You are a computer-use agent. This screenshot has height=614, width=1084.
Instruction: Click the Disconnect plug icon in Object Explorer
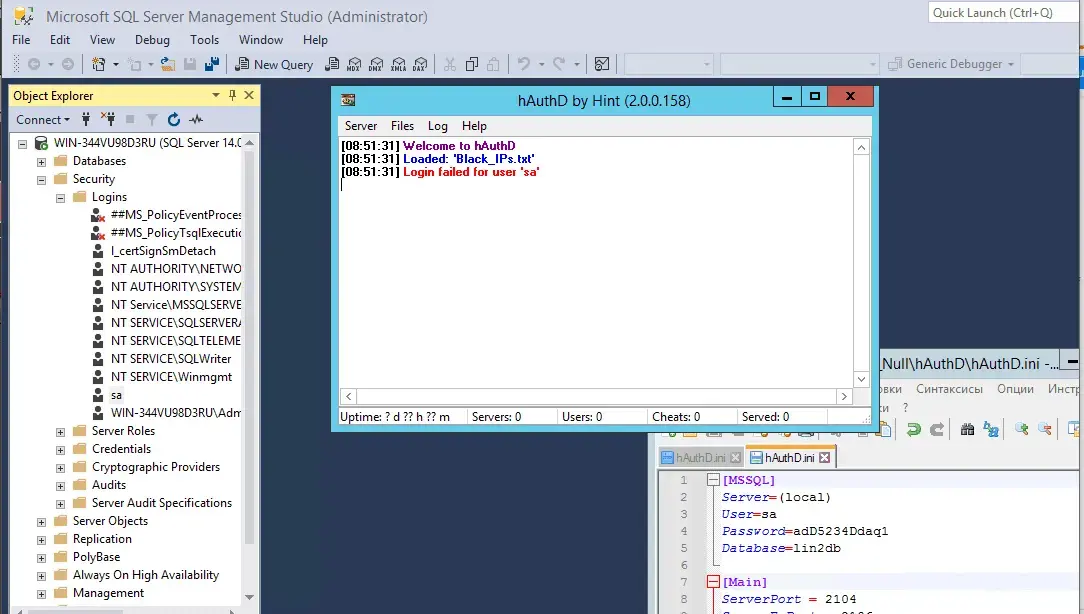108,119
